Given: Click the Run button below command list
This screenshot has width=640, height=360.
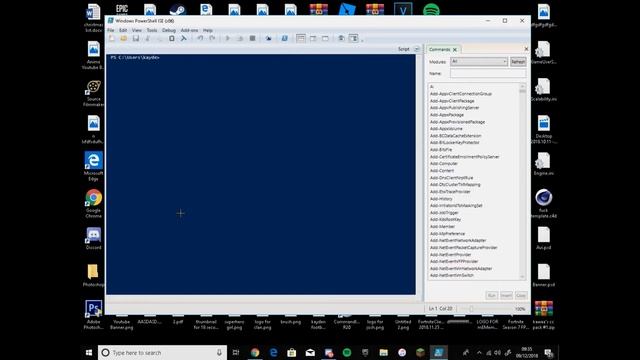Looking at the screenshot, I should 491,295.
